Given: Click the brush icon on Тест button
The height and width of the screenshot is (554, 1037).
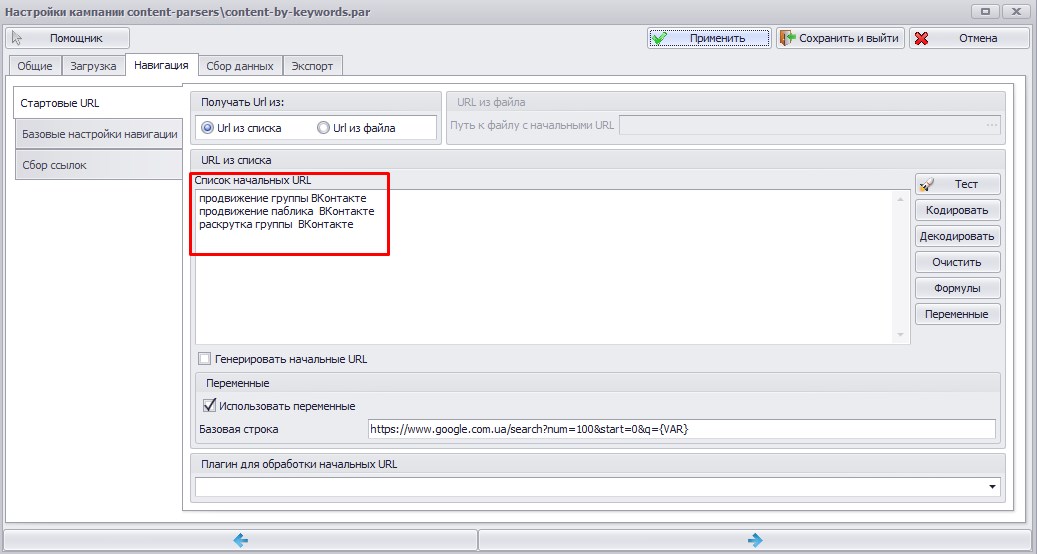Looking at the screenshot, I should click(x=927, y=184).
